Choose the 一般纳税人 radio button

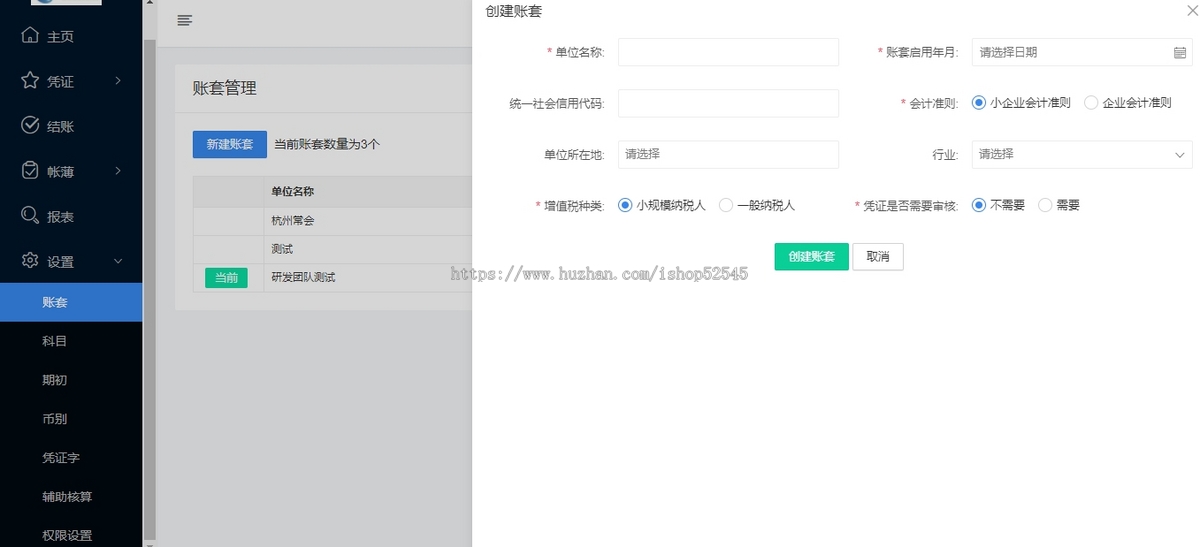coord(757,205)
